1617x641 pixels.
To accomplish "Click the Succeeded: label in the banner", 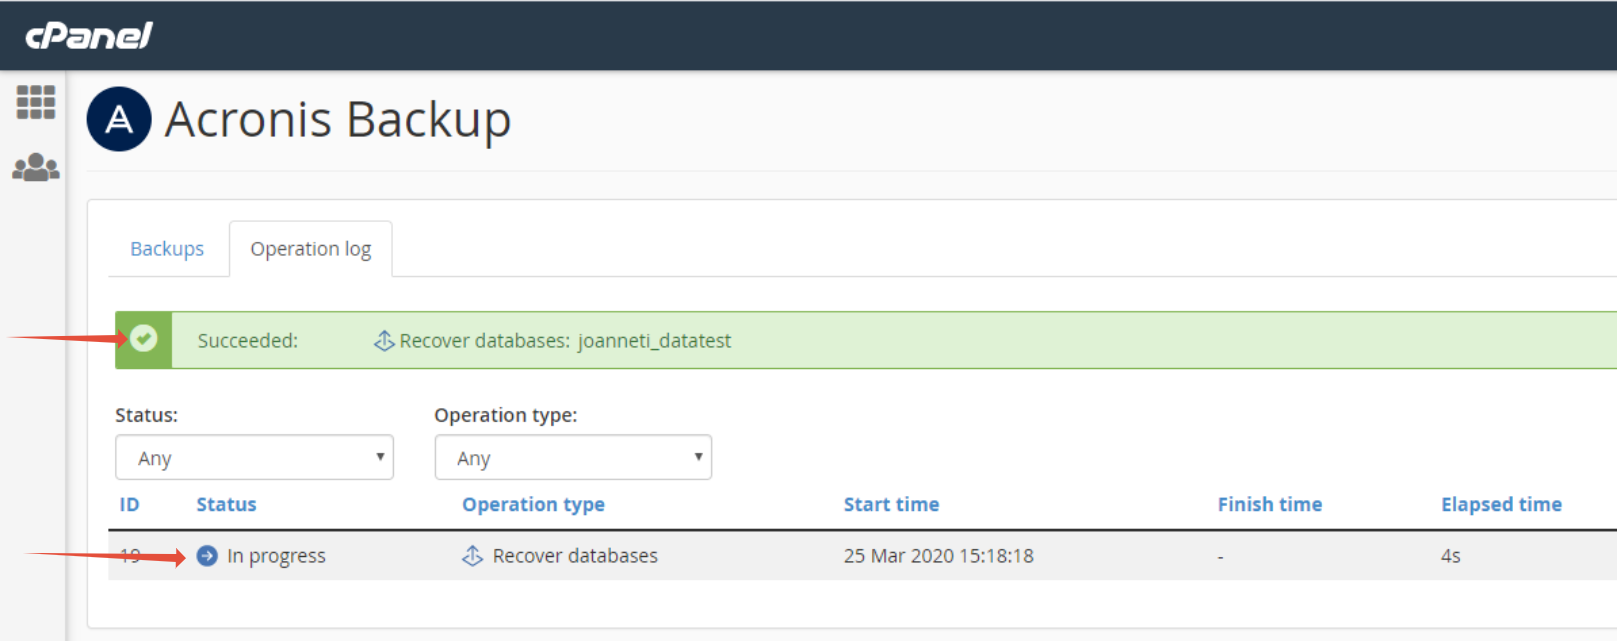I will tap(247, 341).
